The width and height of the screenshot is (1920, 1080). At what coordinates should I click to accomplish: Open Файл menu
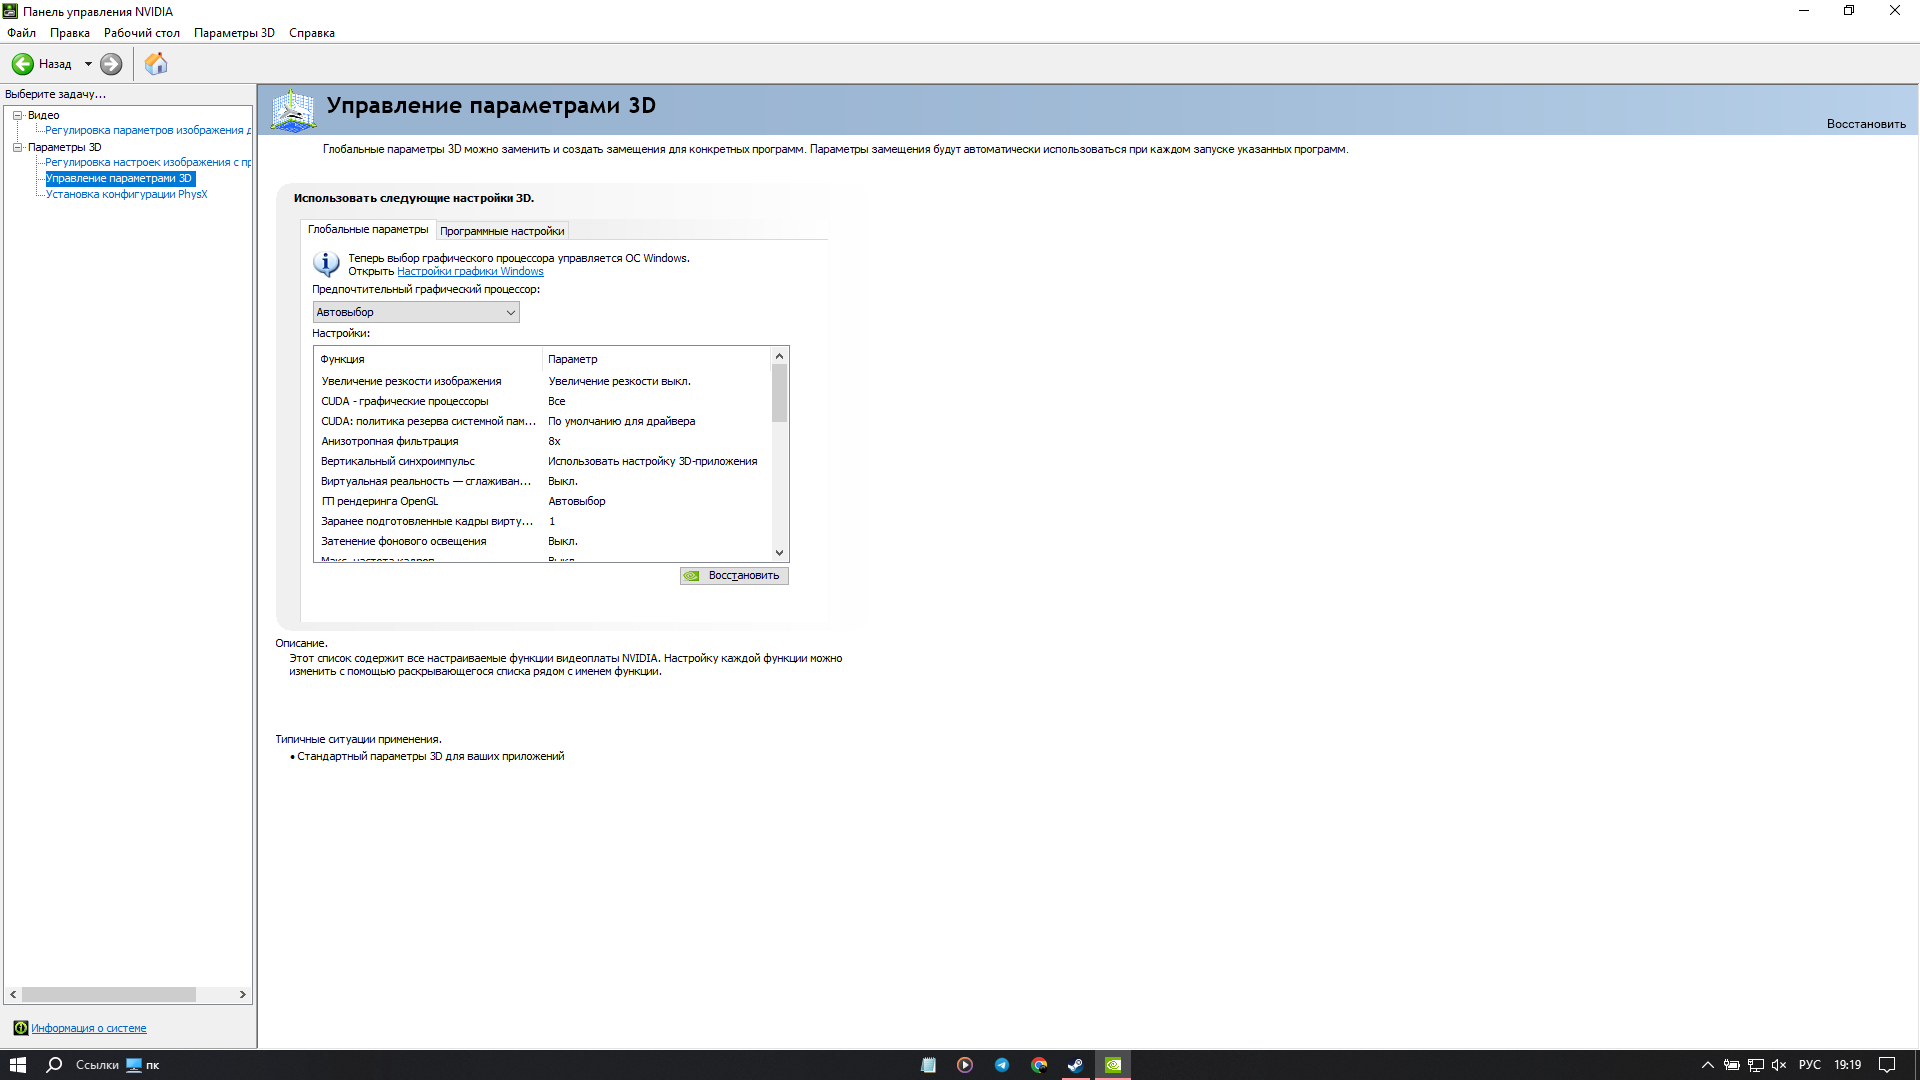point(21,33)
